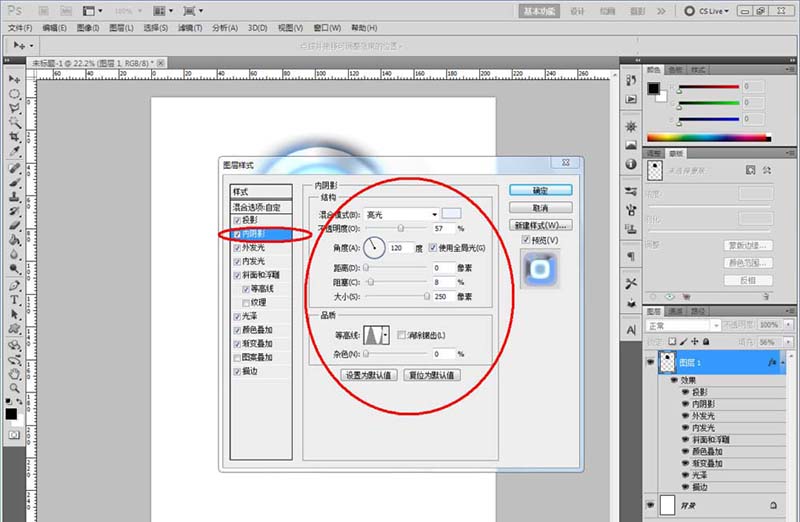Screen dimensions: 800x522
Task: Open the 滤镜(T) menu
Action: (190, 28)
